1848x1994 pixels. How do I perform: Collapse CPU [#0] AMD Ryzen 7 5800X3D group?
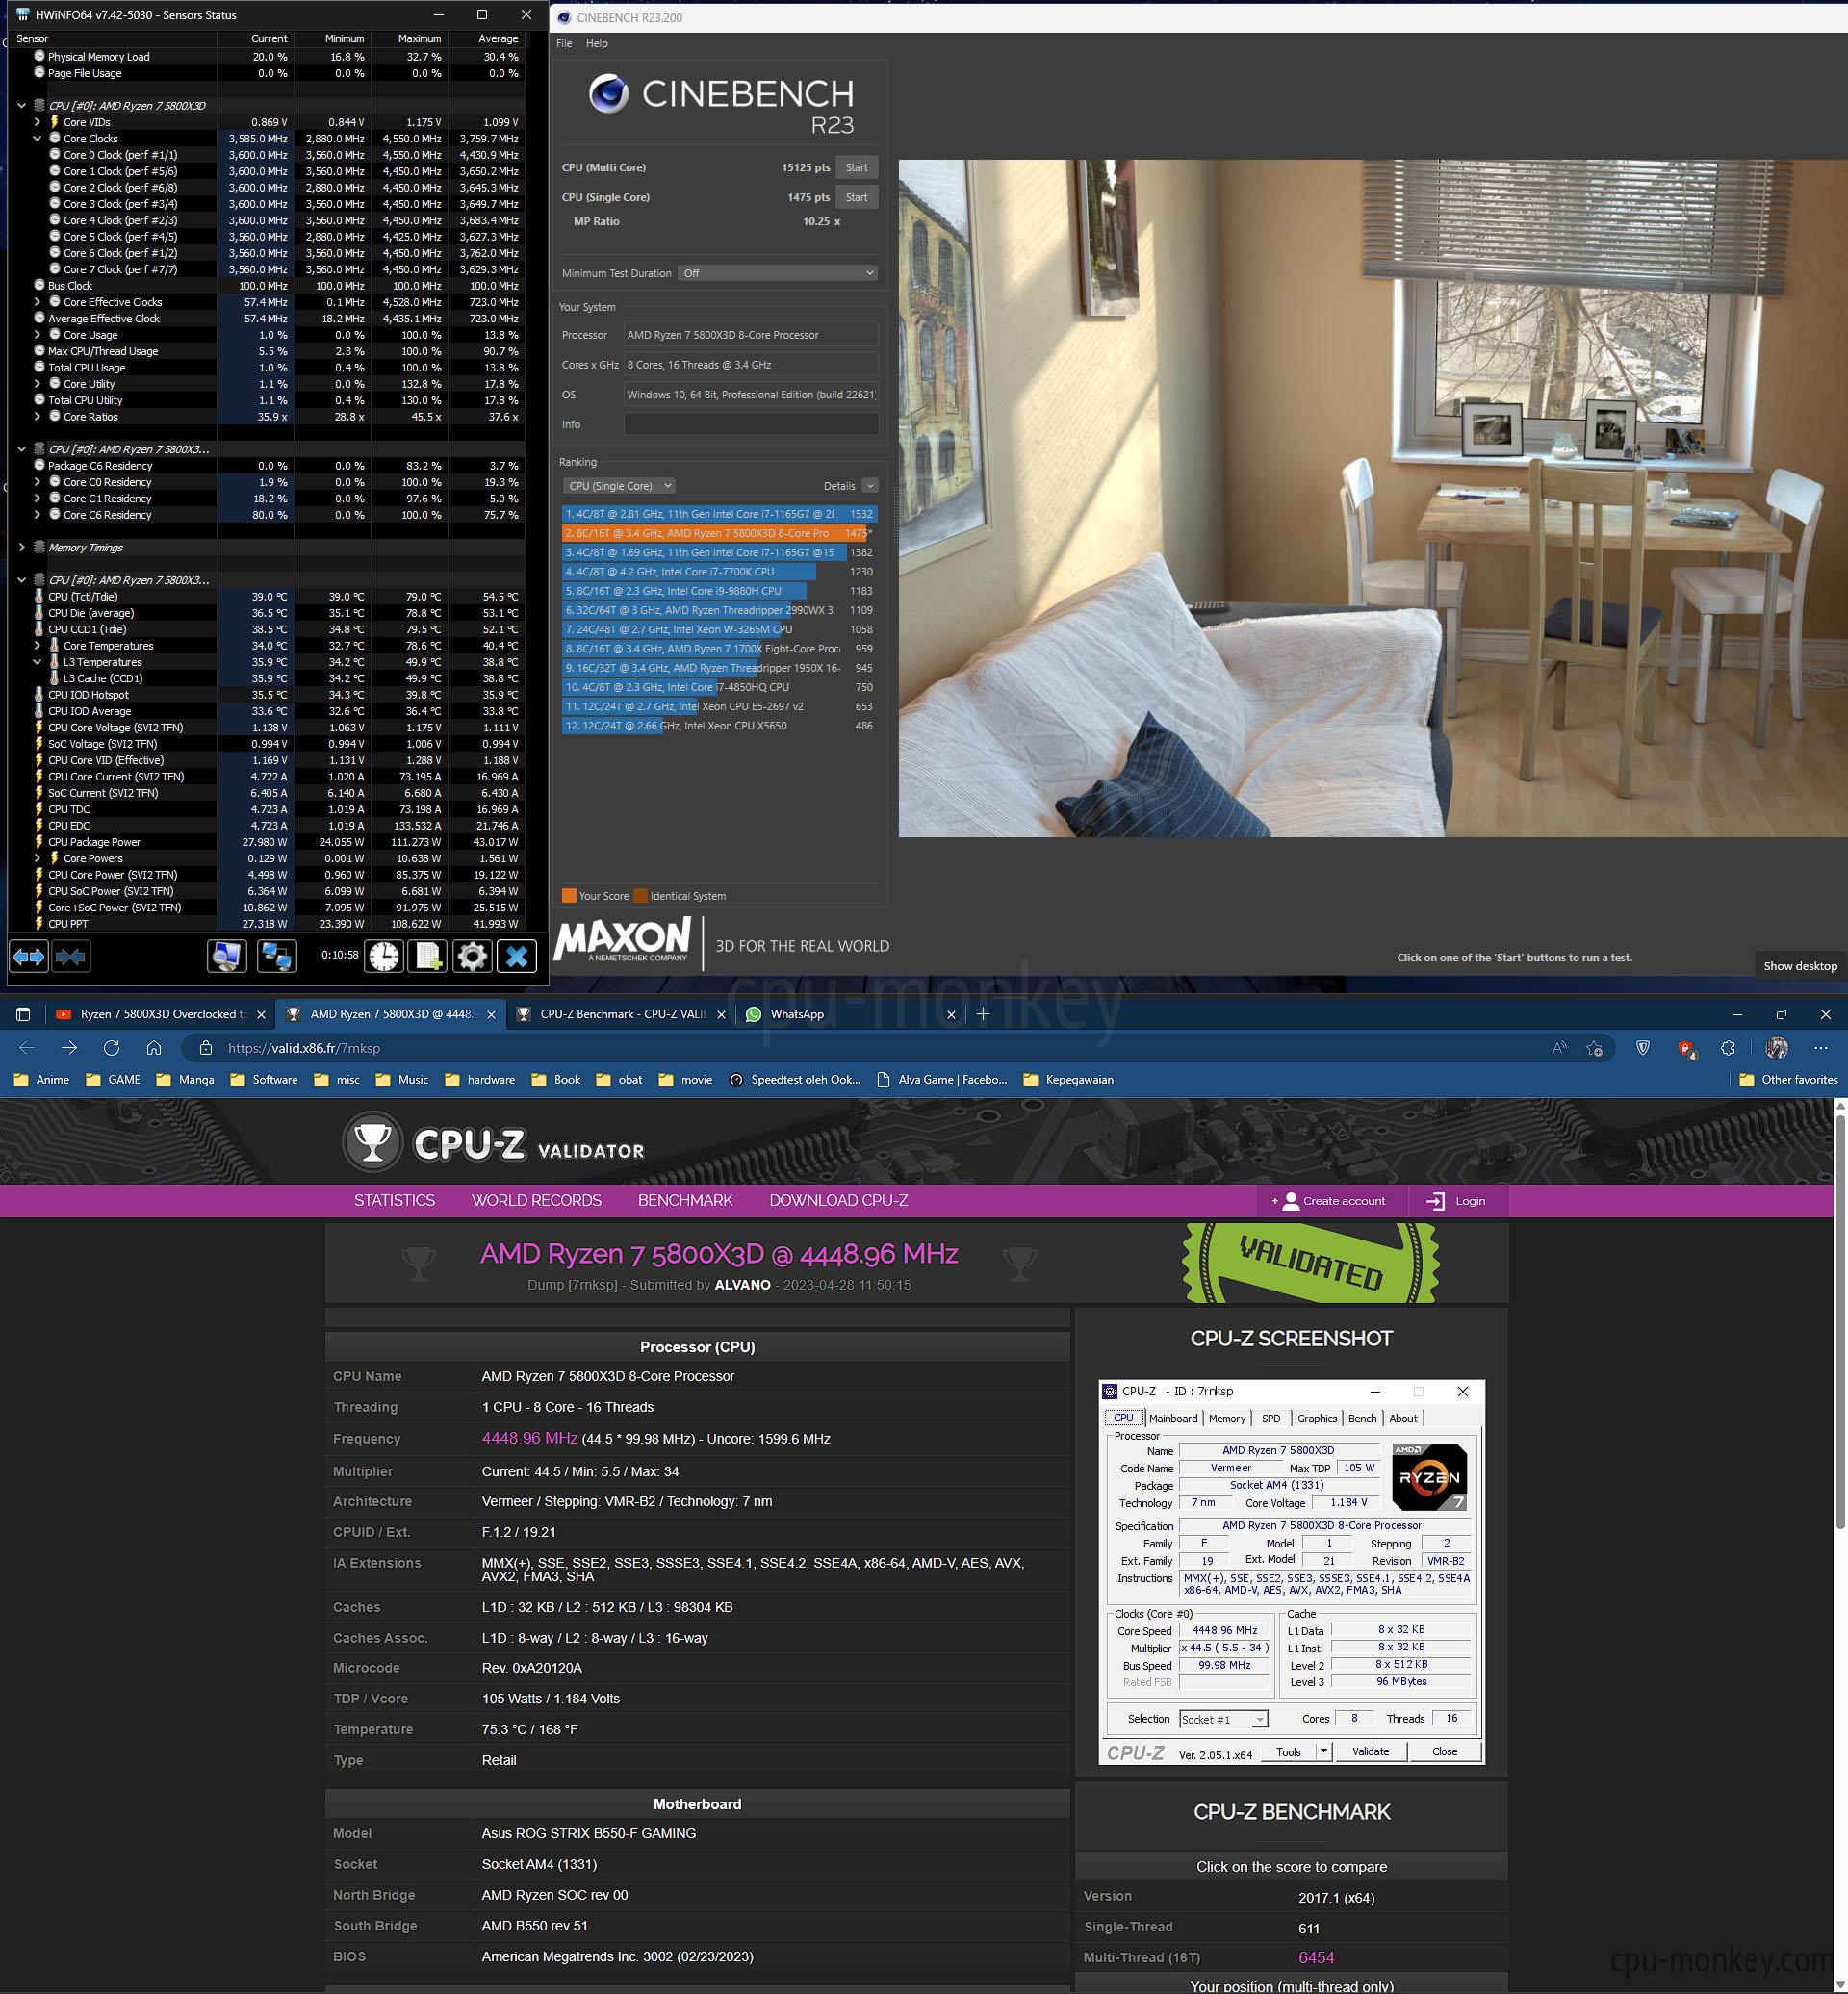tap(21, 105)
